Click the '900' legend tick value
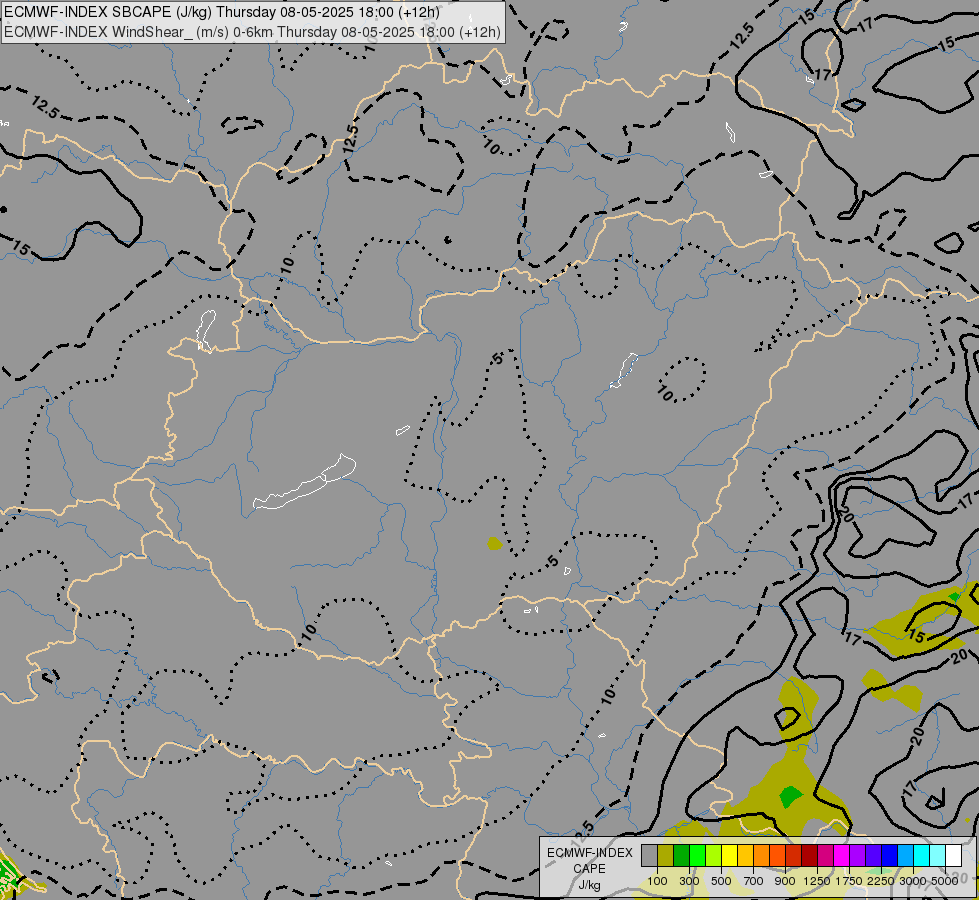This screenshot has width=979, height=900. point(785,881)
